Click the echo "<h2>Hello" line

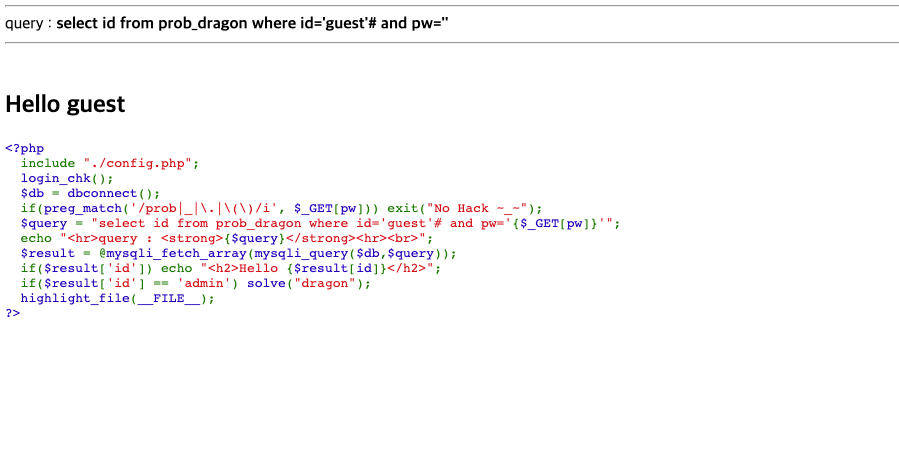pyautogui.click(x=231, y=268)
